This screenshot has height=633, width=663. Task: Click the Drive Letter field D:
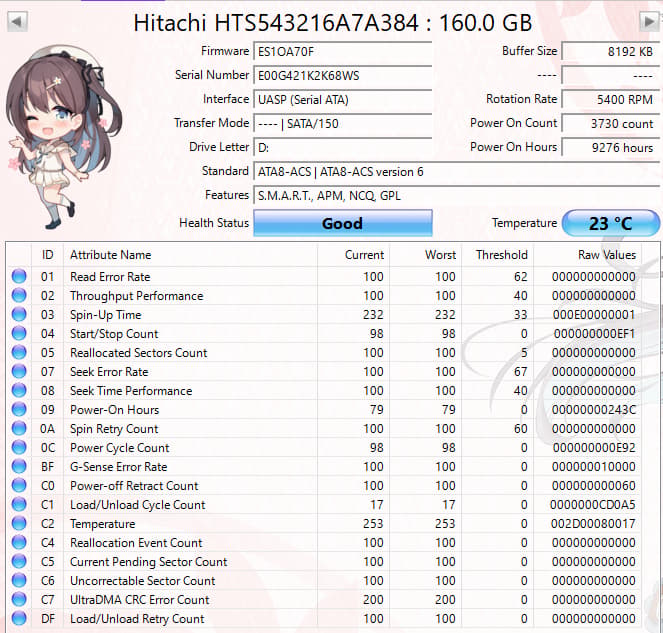(x=342, y=148)
